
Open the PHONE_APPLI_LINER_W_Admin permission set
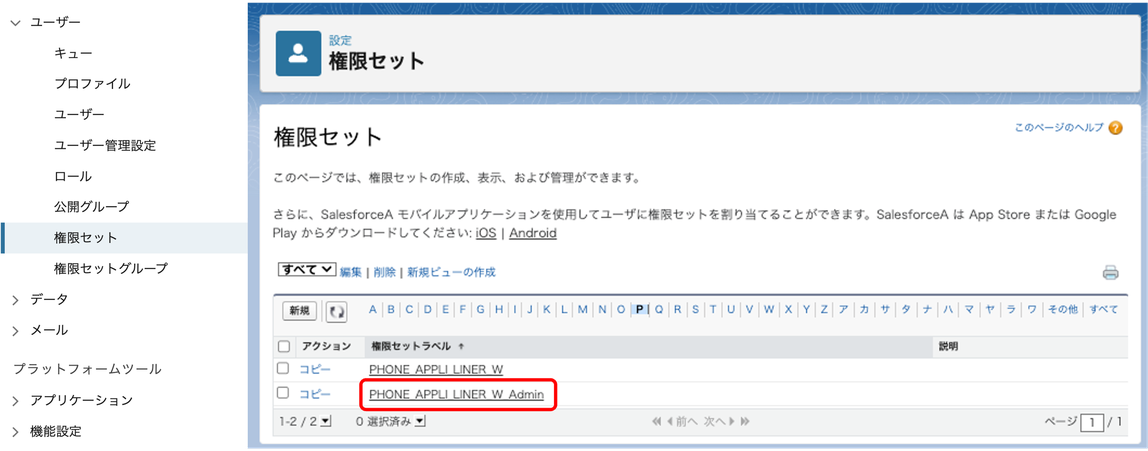457,395
